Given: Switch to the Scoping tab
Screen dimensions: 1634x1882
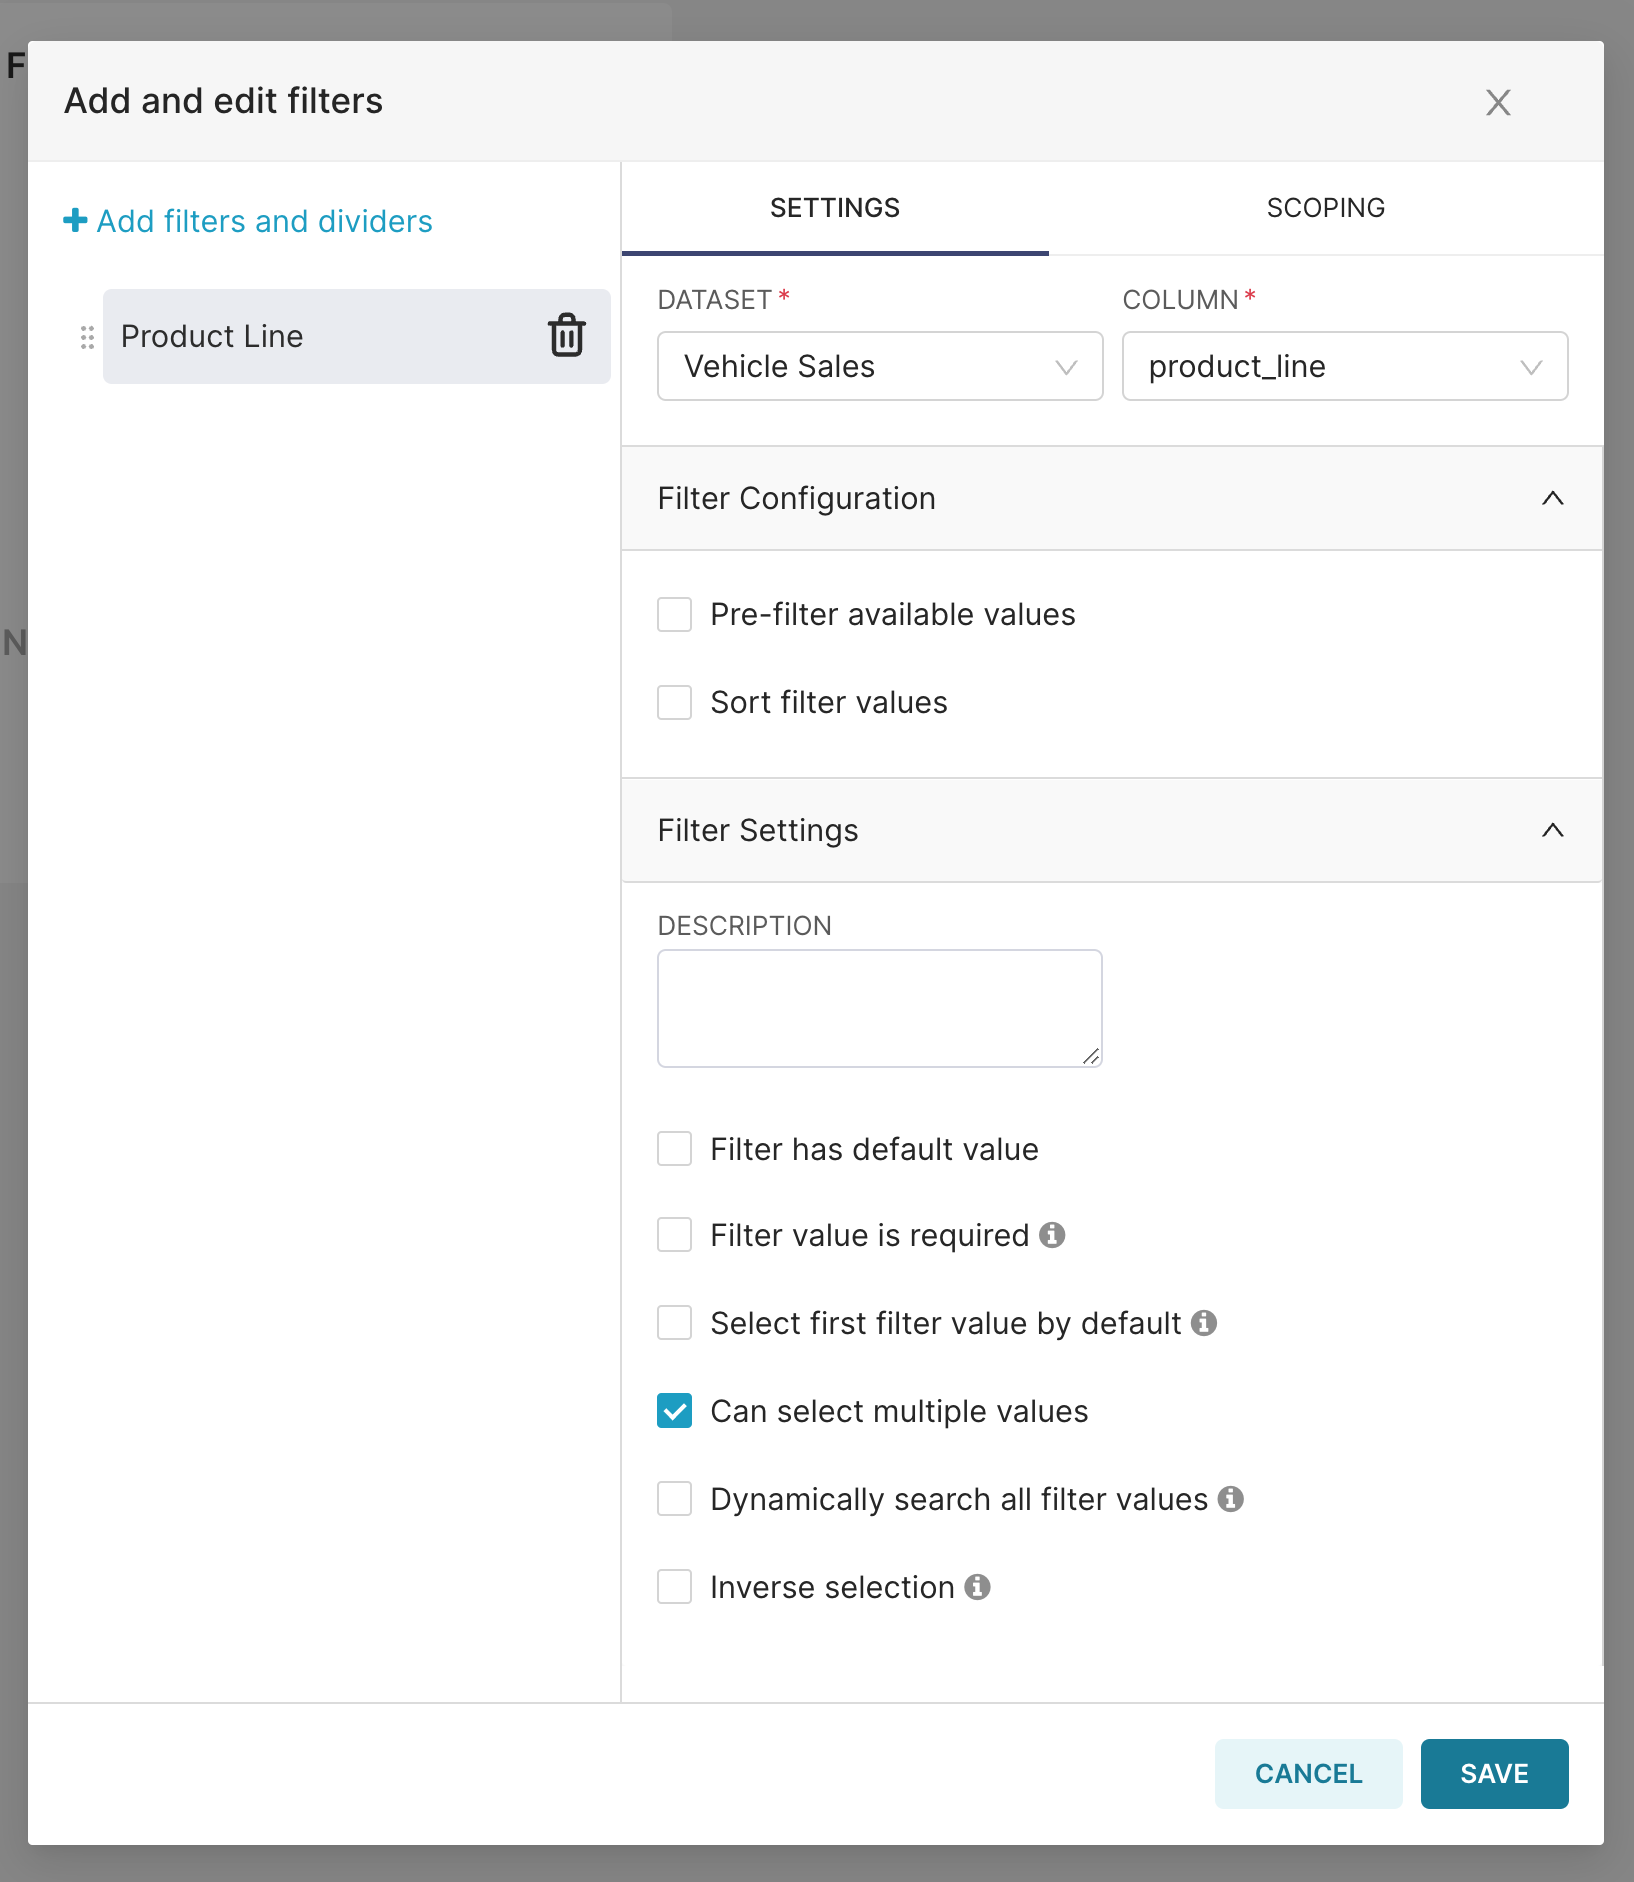Looking at the screenshot, I should pos(1325,208).
